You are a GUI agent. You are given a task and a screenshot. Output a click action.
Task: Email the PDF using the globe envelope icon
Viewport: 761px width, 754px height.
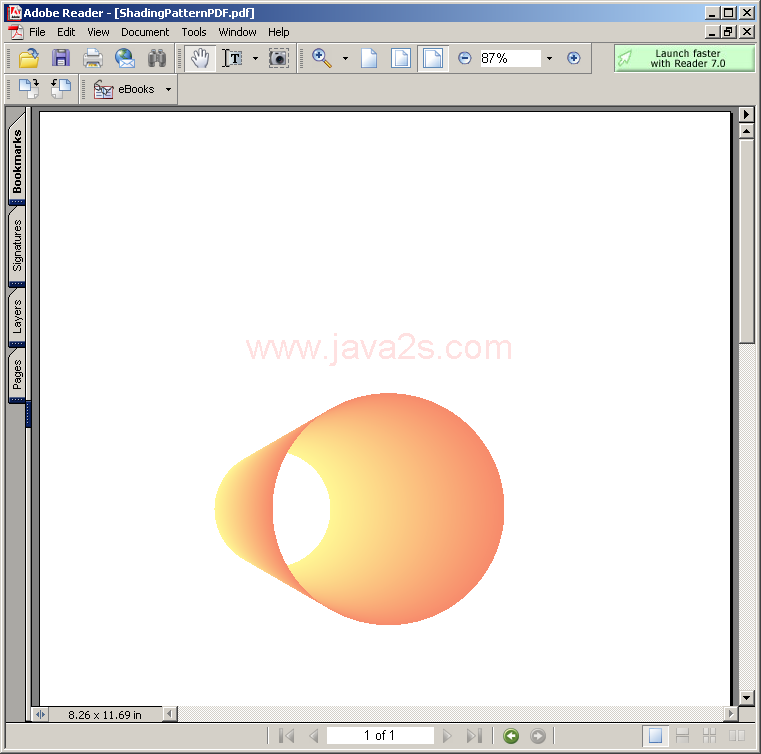[x=125, y=58]
